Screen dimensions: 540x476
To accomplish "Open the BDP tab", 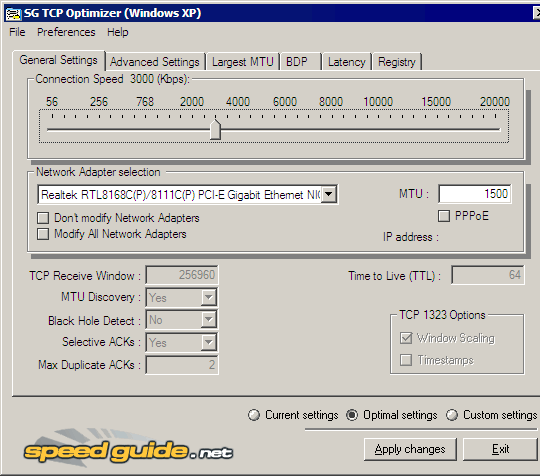I will tap(301, 62).
